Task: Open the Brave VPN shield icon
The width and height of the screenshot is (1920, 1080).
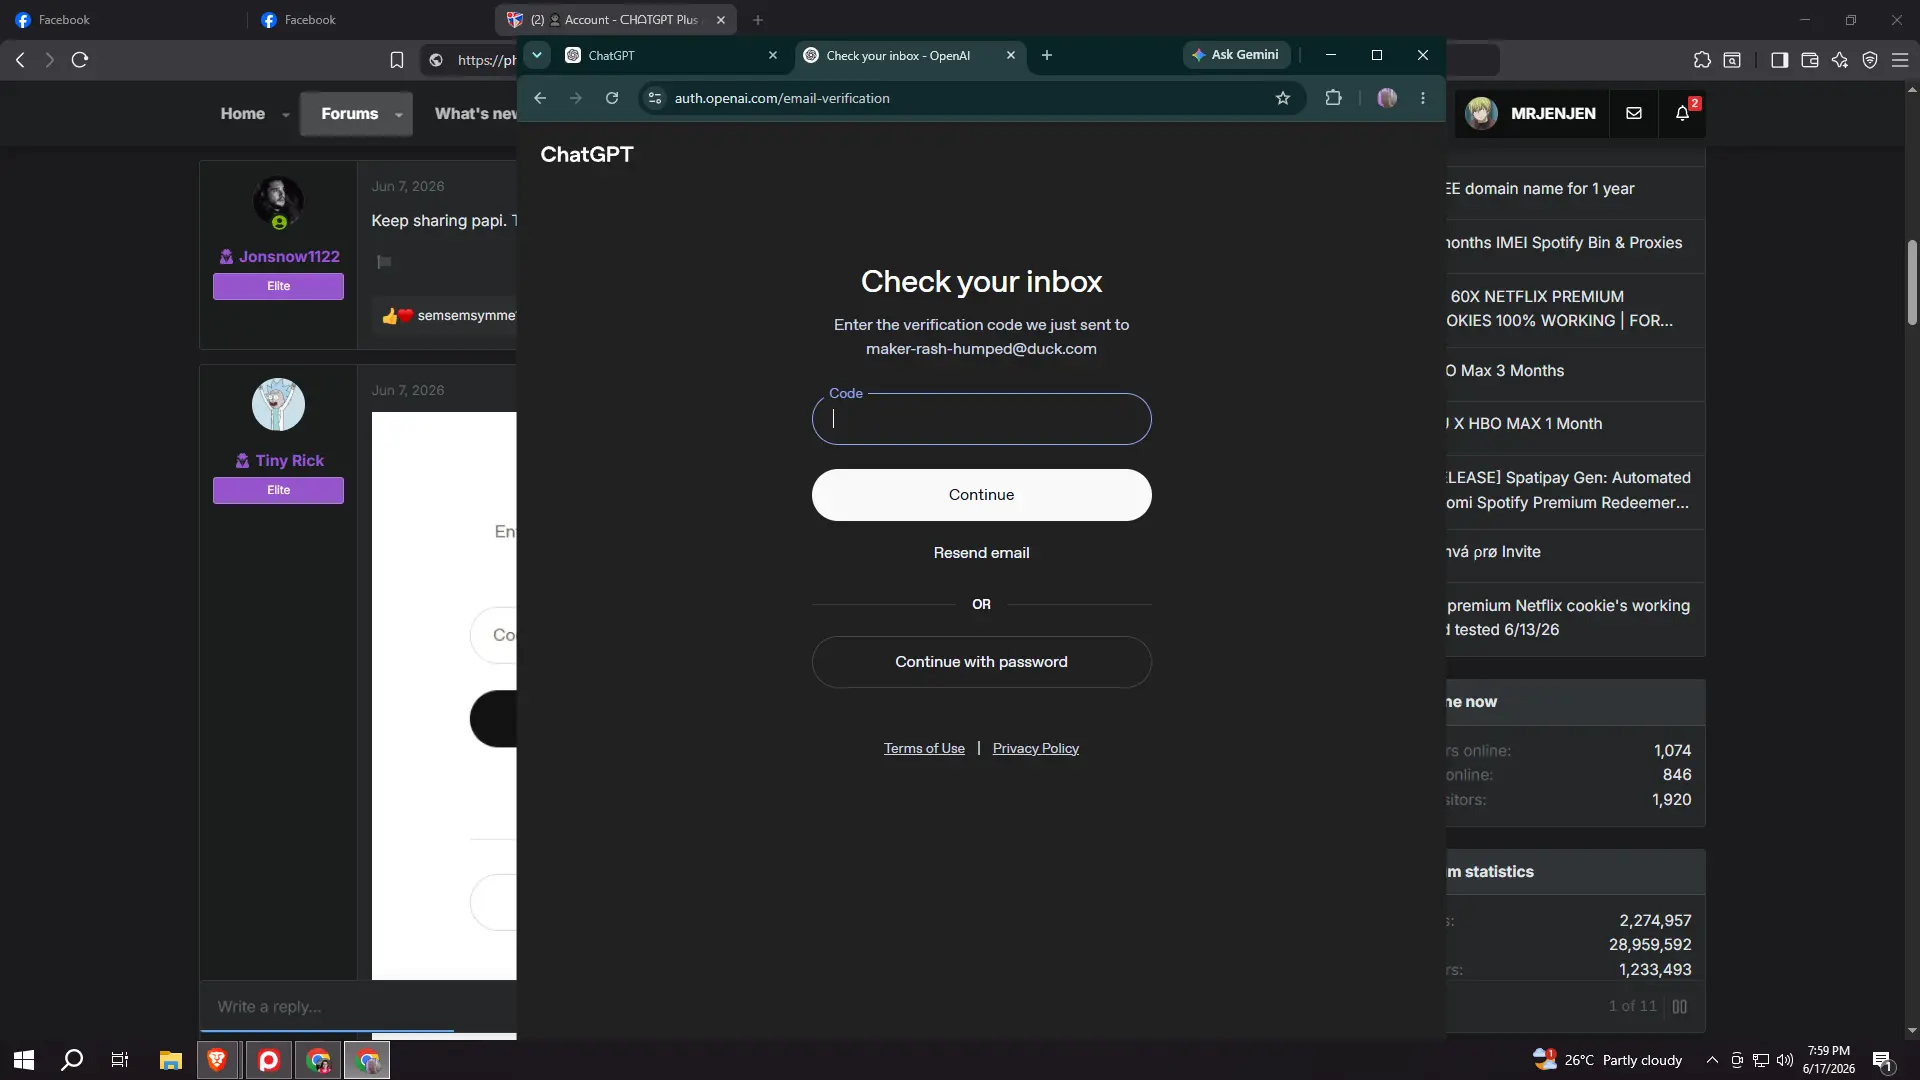Action: [x=1870, y=60]
